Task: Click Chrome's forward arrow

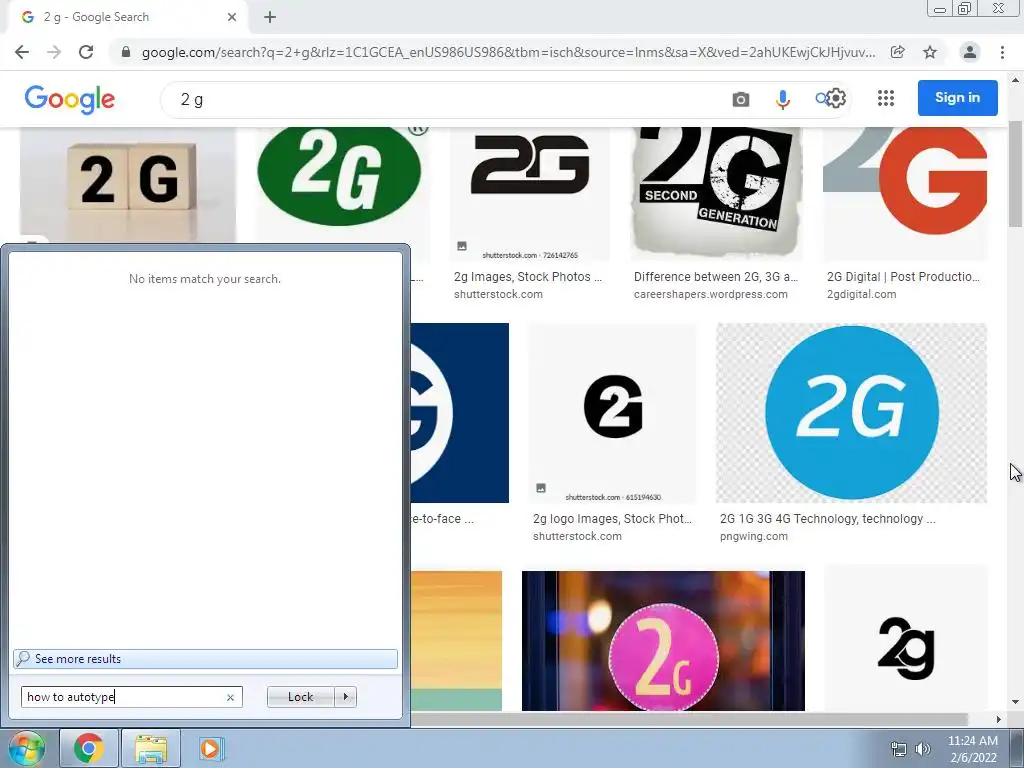Action: point(54,52)
